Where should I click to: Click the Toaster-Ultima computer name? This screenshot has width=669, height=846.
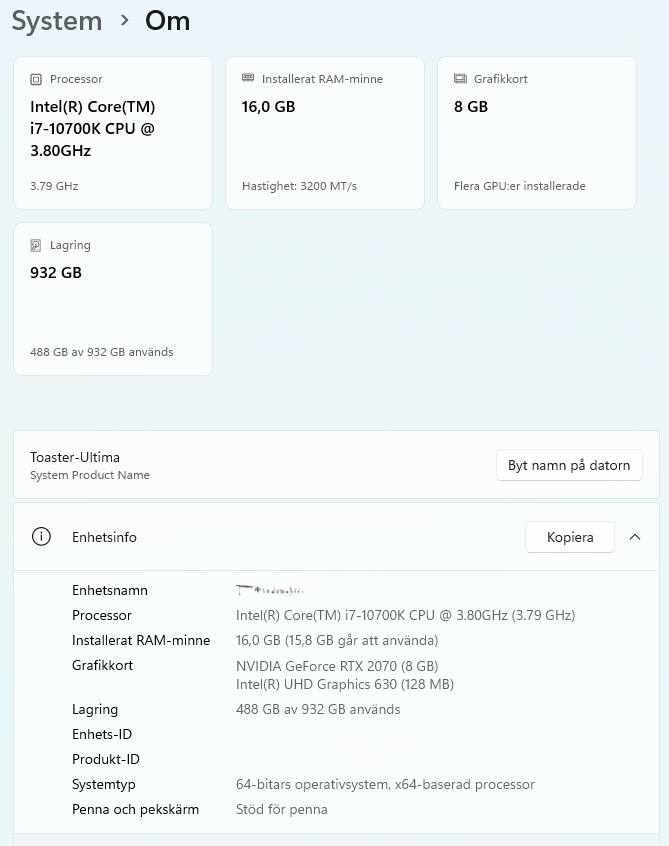coord(75,457)
